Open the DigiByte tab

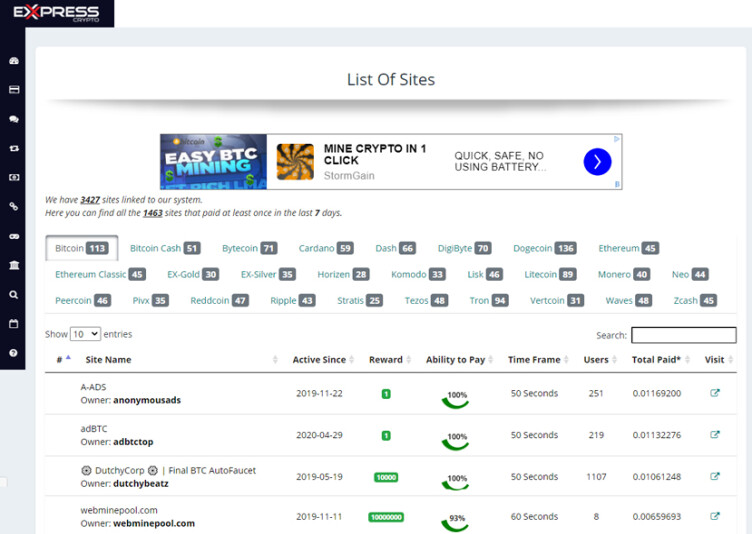(464, 248)
